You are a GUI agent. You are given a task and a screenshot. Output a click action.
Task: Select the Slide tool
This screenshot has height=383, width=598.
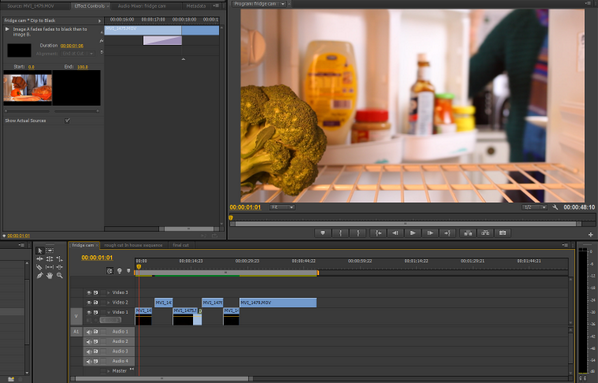coord(59,267)
